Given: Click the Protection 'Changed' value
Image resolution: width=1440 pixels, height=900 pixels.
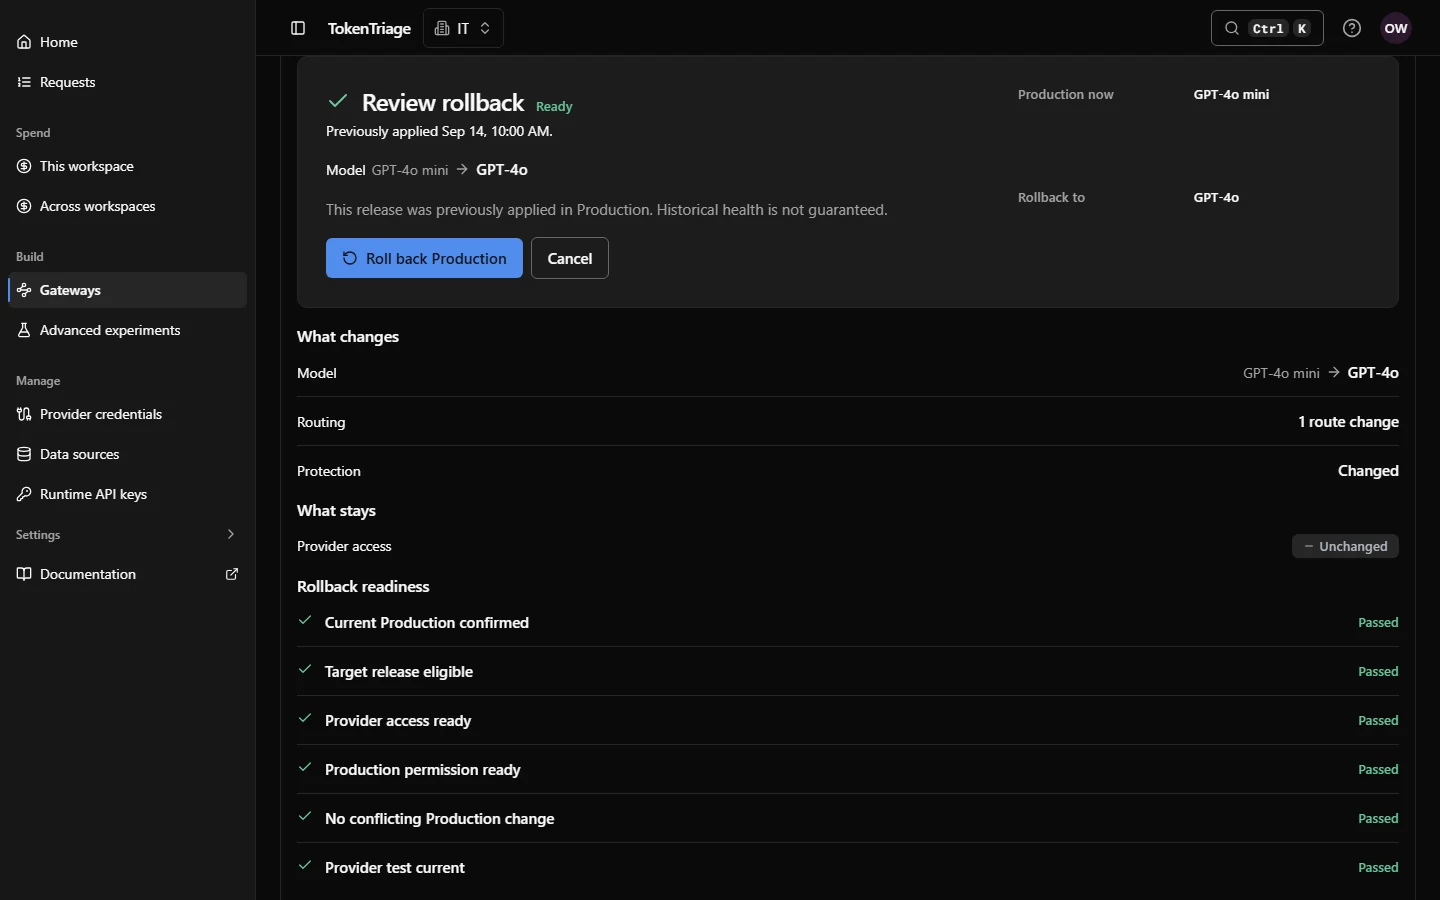Looking at the screenshot, I should pyautogui.click(x=1368, y=471).
